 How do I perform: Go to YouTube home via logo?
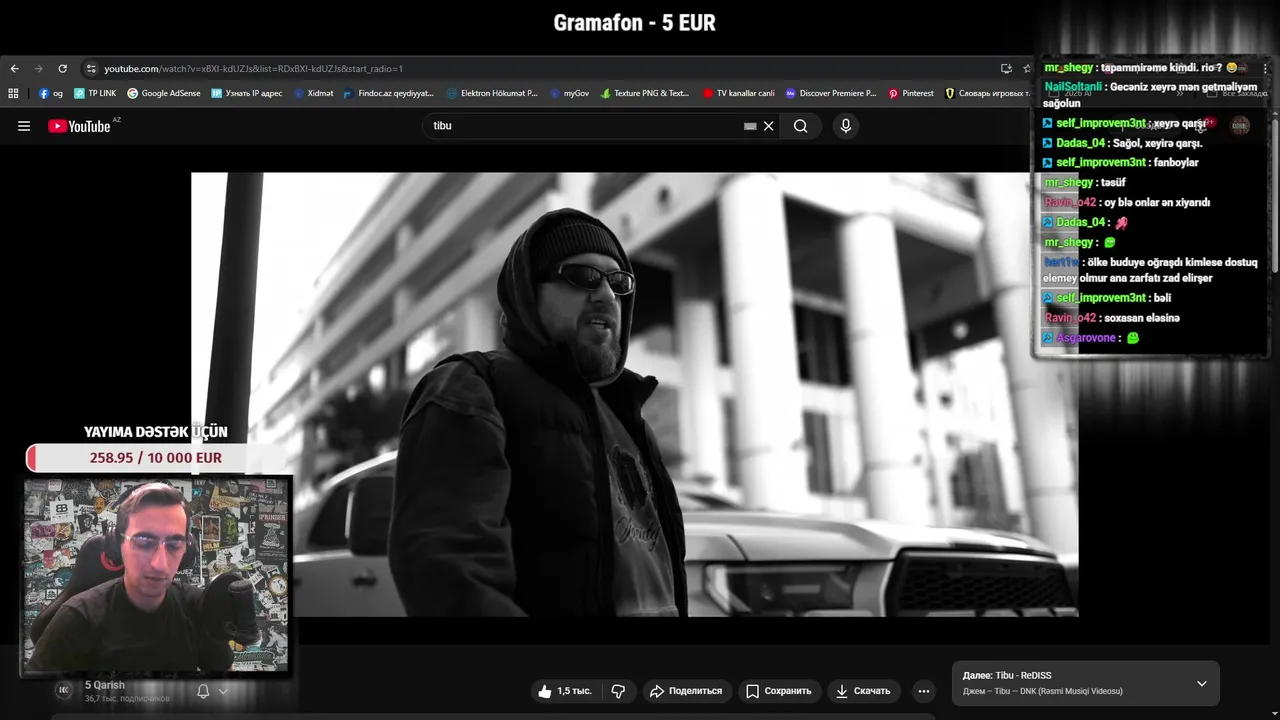[x=79, y=126]
